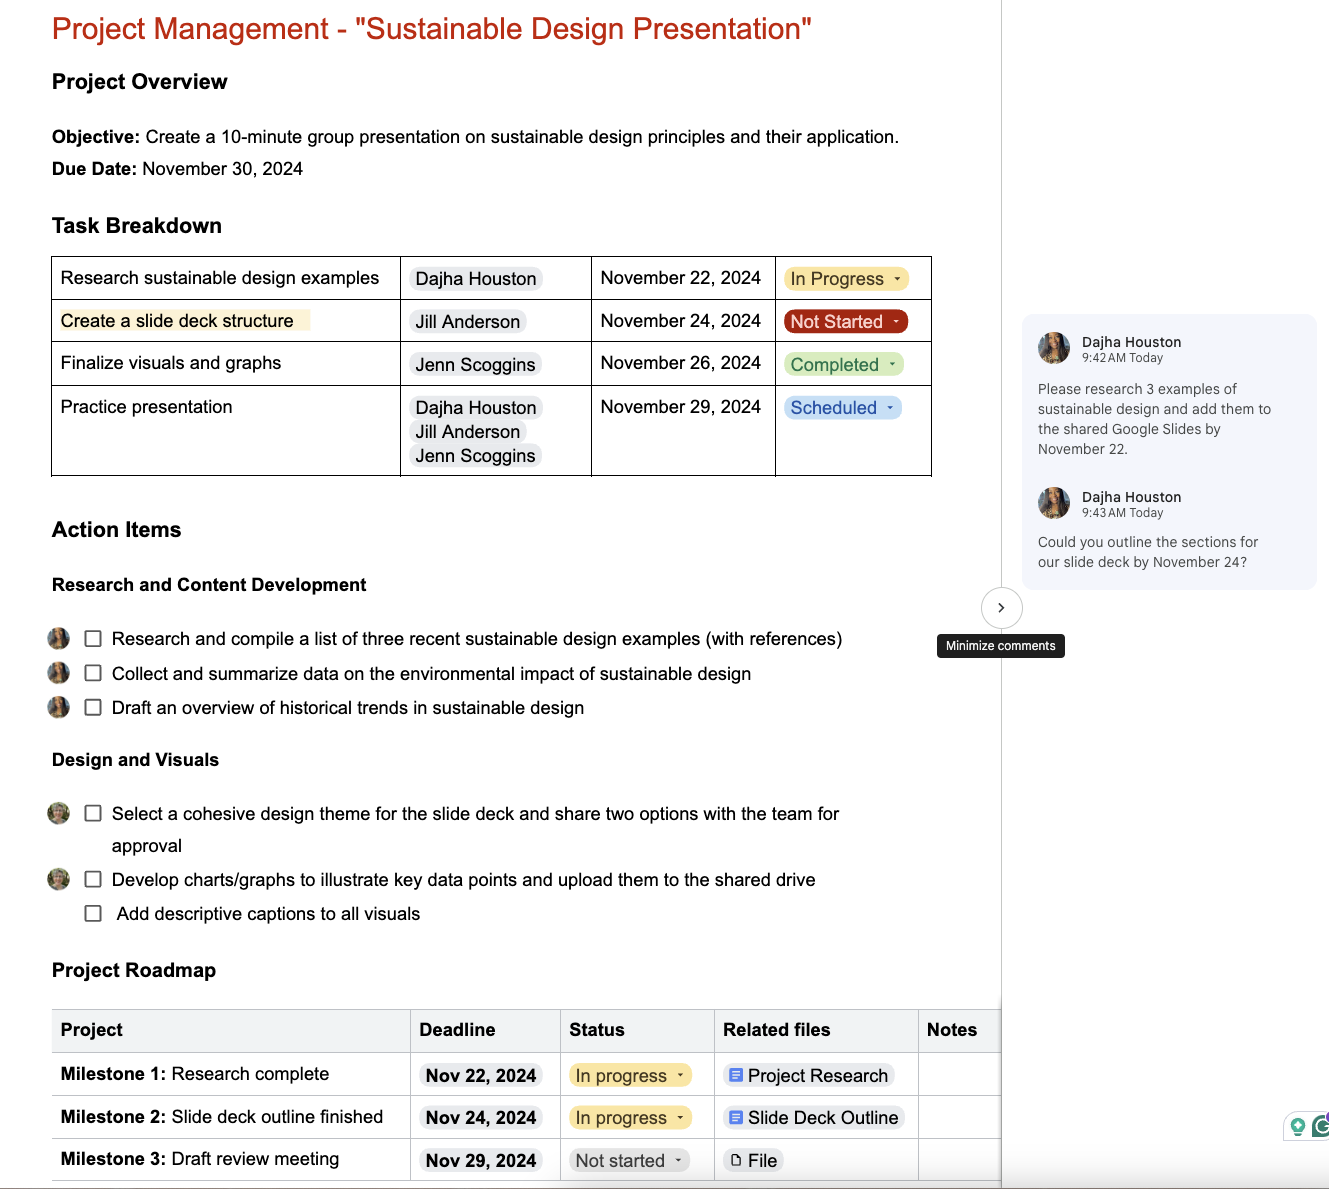1329x1189 pixels.
Task: Click the avatar next to historical trends item
Action: coord(58,707)
